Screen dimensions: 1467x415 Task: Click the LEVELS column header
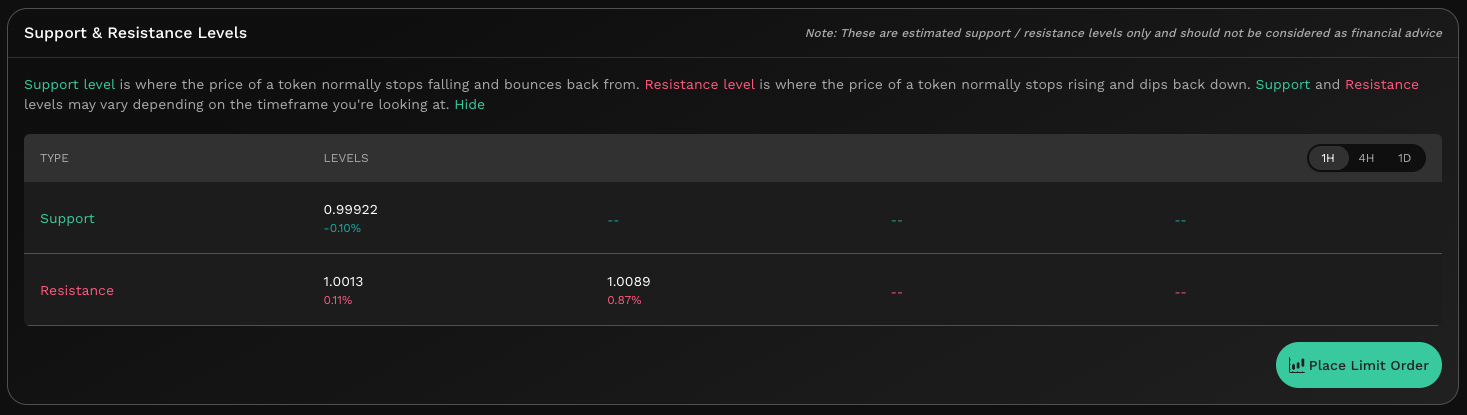click(346, 158)
